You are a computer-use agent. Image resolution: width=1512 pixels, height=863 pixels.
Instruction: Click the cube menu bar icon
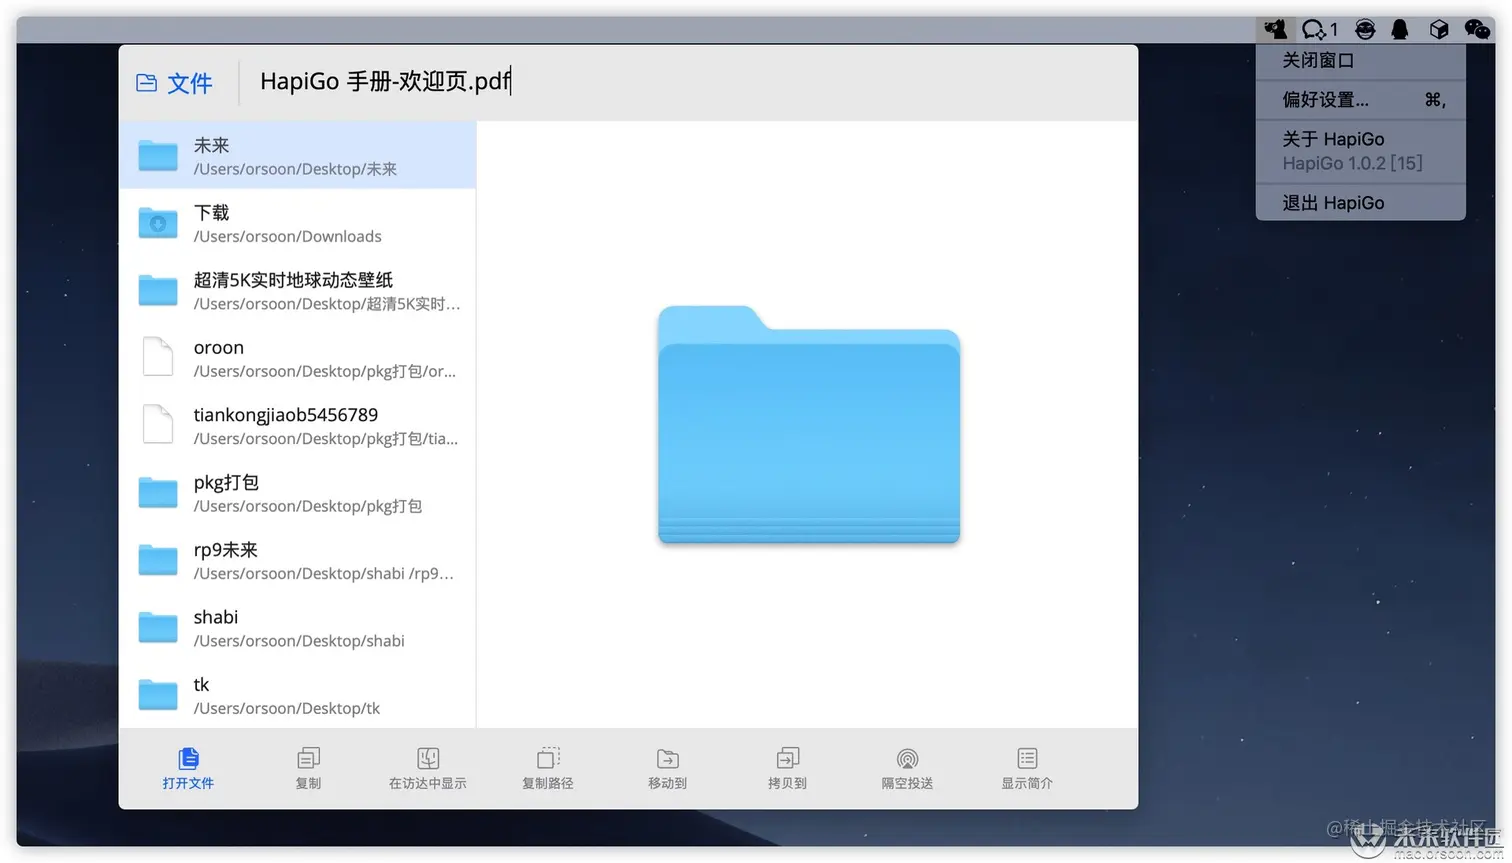(x=1439, y=29)
